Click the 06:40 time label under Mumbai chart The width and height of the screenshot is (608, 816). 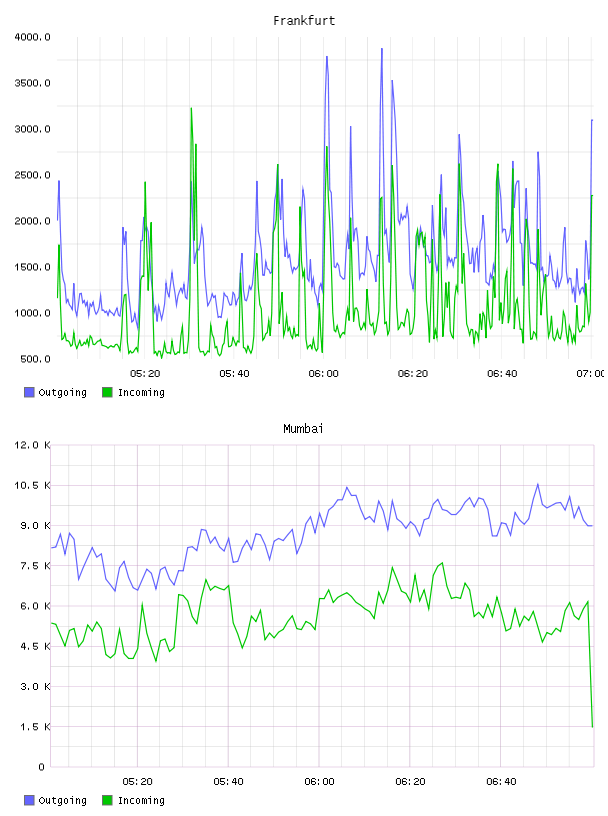[x=501, y=782]
